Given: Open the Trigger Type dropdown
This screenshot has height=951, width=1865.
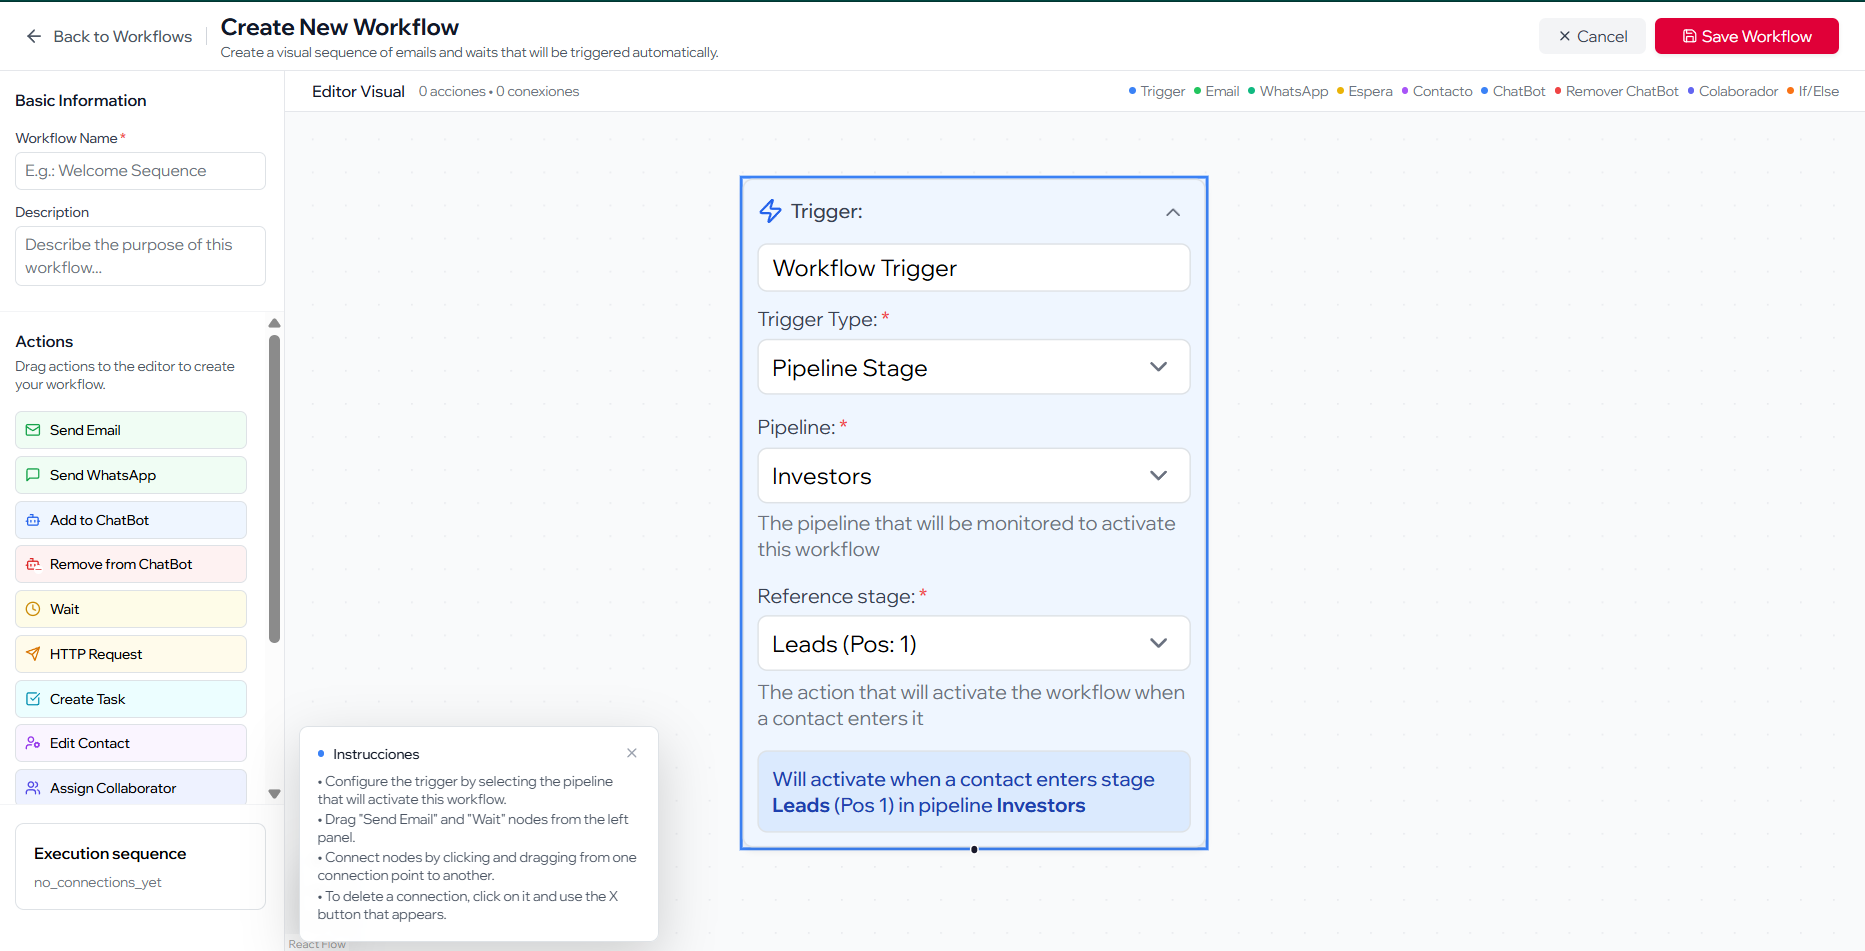Looking at the screenshot, I should (973, 368).
